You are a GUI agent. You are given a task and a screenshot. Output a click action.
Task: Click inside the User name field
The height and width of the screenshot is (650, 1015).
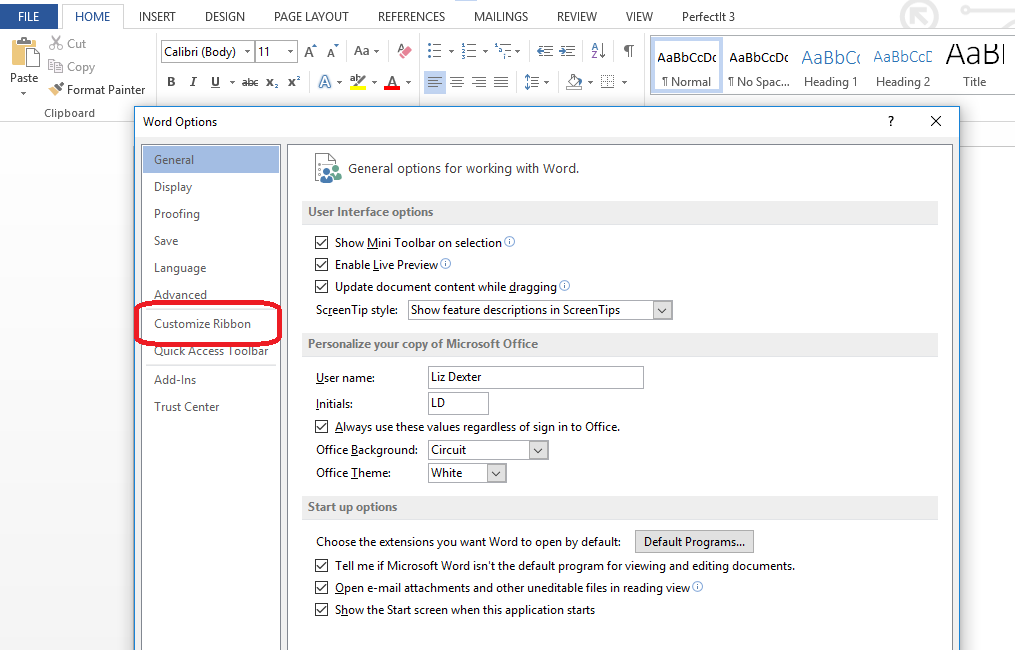click(535, 377)
